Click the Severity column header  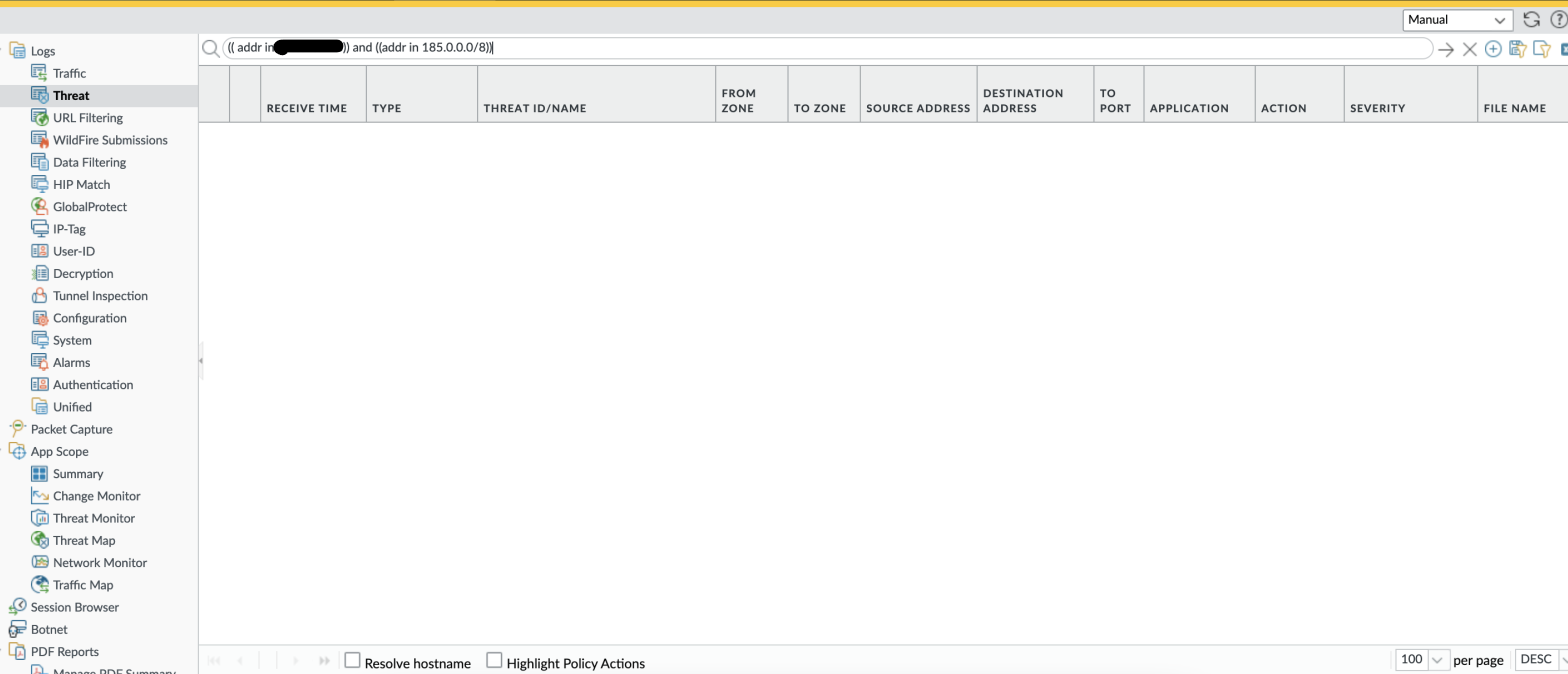pos(1377,108)
